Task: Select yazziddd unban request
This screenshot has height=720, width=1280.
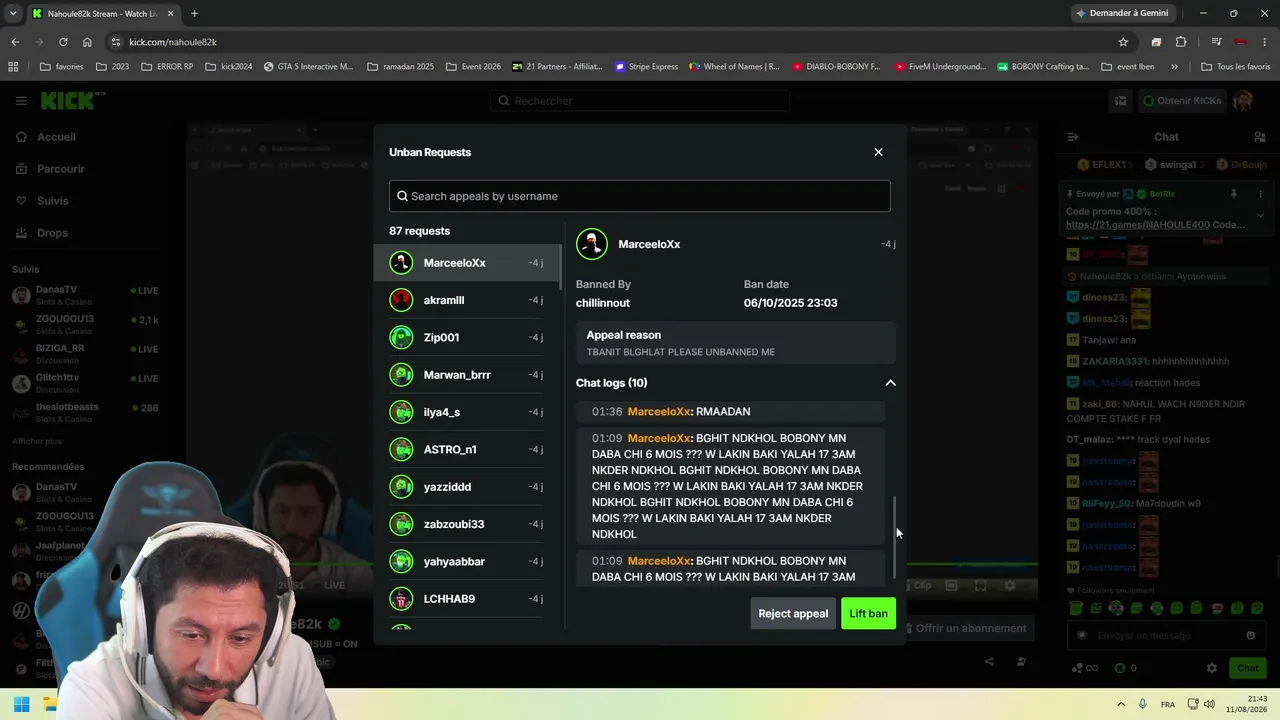Action: 467,487
